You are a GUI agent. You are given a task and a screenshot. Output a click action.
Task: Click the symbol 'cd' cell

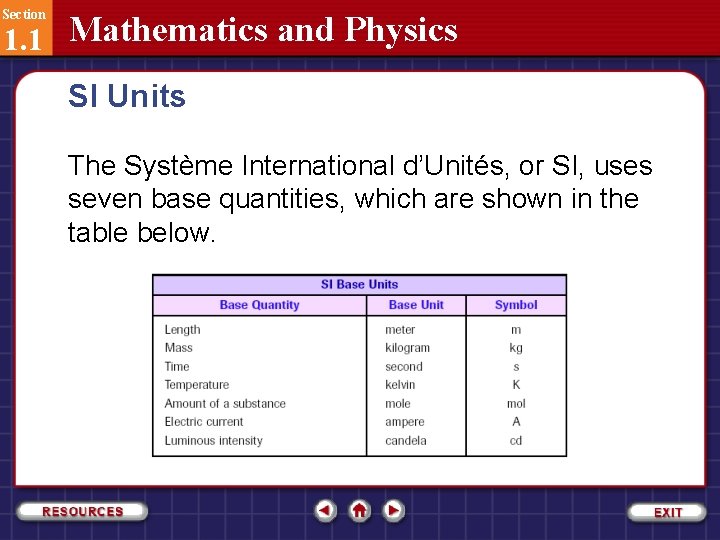(516, 441)
